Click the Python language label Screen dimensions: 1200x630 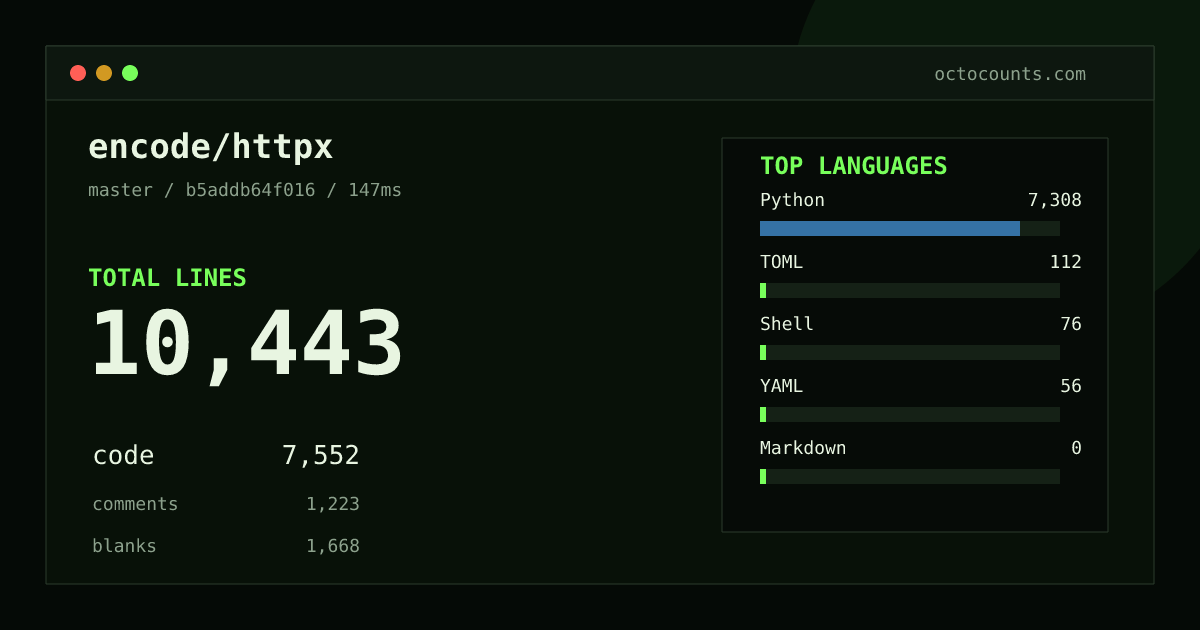(x=792, y=200)
